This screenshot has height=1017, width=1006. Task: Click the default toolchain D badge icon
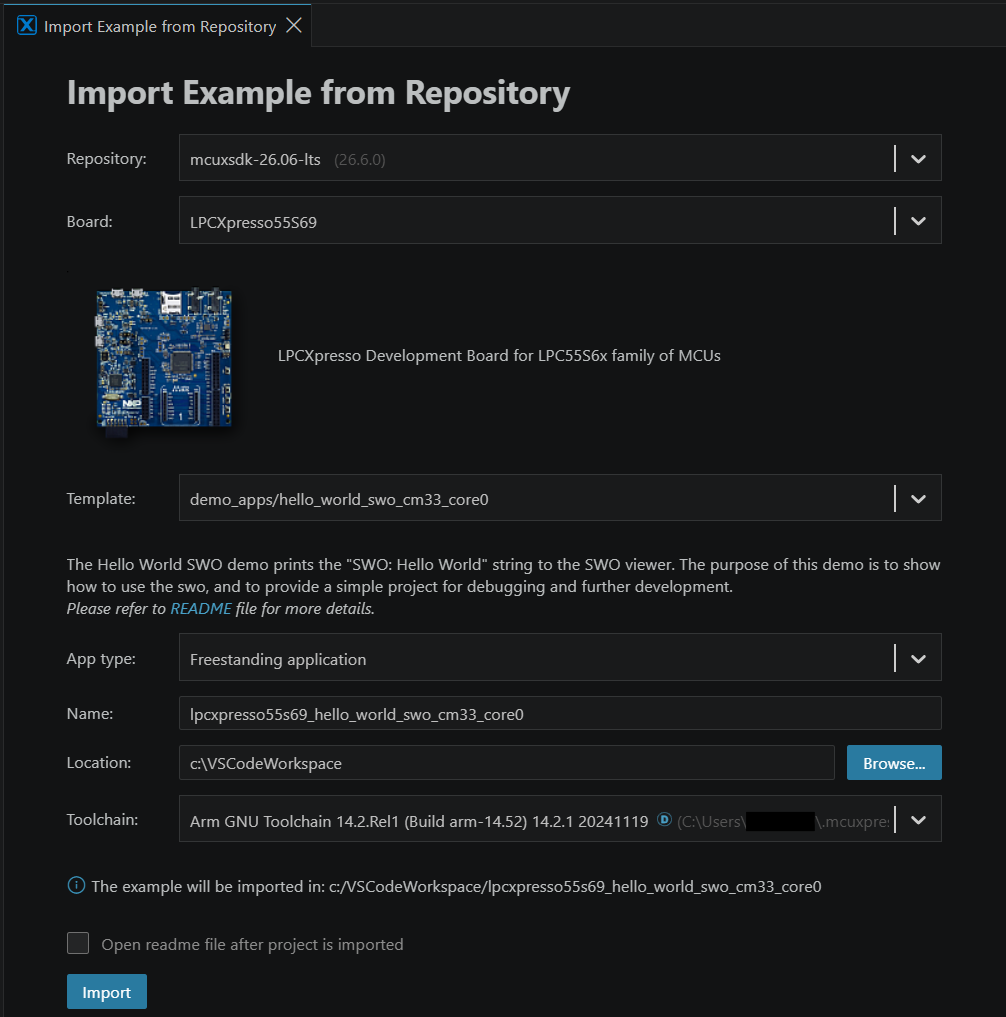tap(664, 819)
